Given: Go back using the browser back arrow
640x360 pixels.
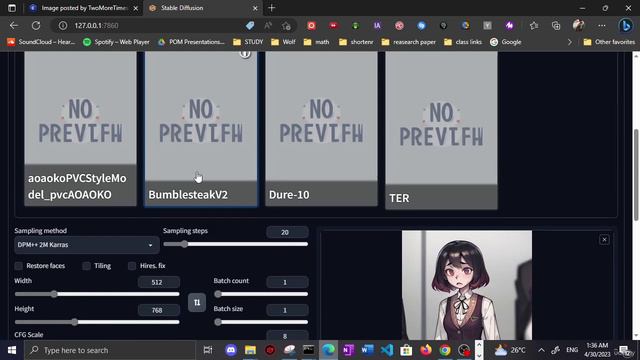Looking at the screenshot, I should click(14, 25).
